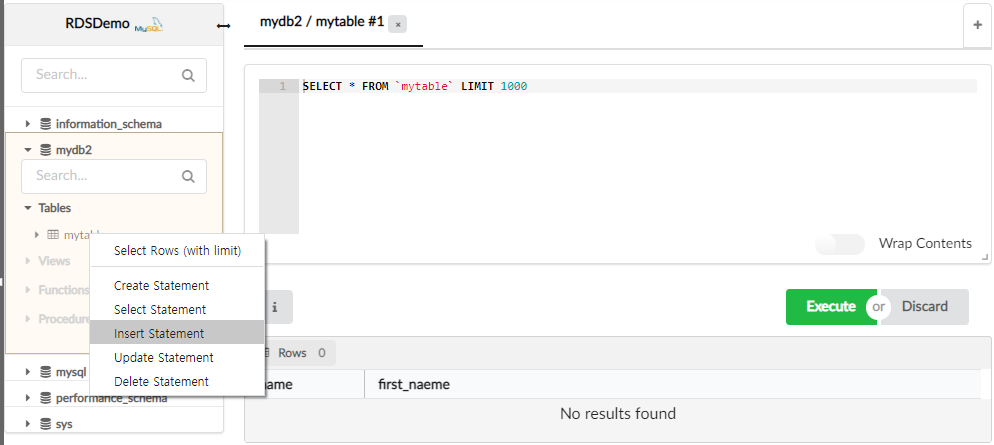Screen dimensions: 994x445
Task: Collapse the mydb2 database node
Action: click(x=27, y=150)
